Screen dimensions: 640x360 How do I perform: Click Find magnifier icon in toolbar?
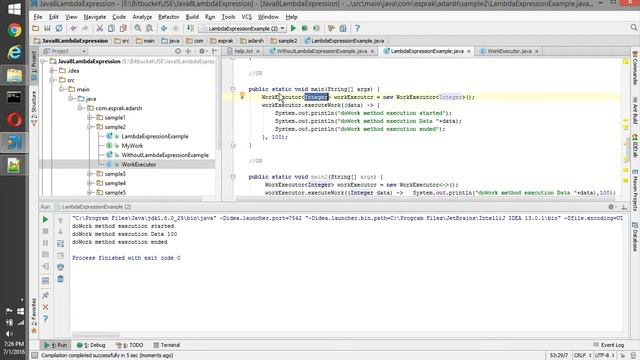138,29
